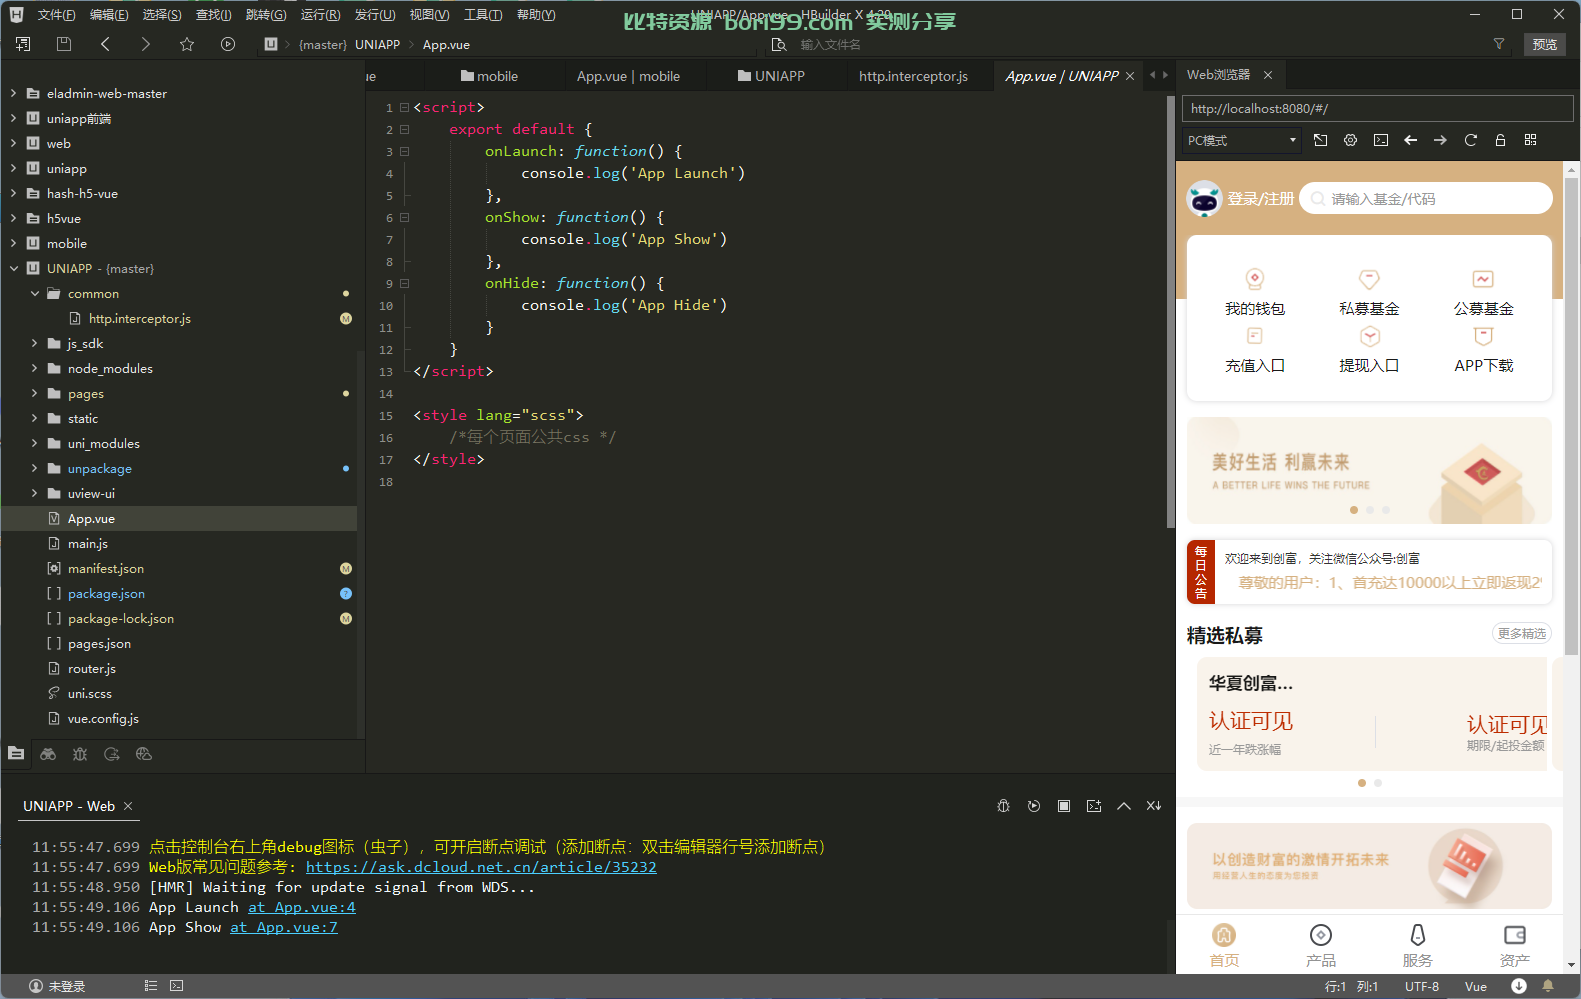Go back with the left chevron in the toolbar
1581x999 pixels.
pyautogui.click(x=105, y=44)
